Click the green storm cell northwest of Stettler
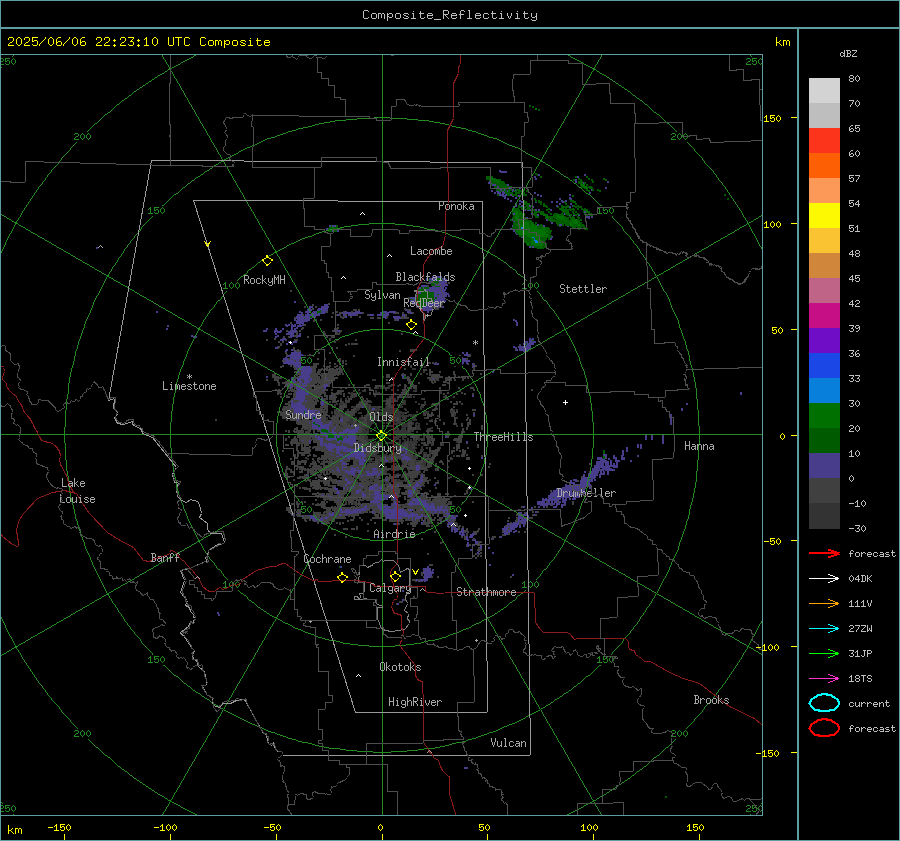This screenshot has height=841, width=900. 534,230
